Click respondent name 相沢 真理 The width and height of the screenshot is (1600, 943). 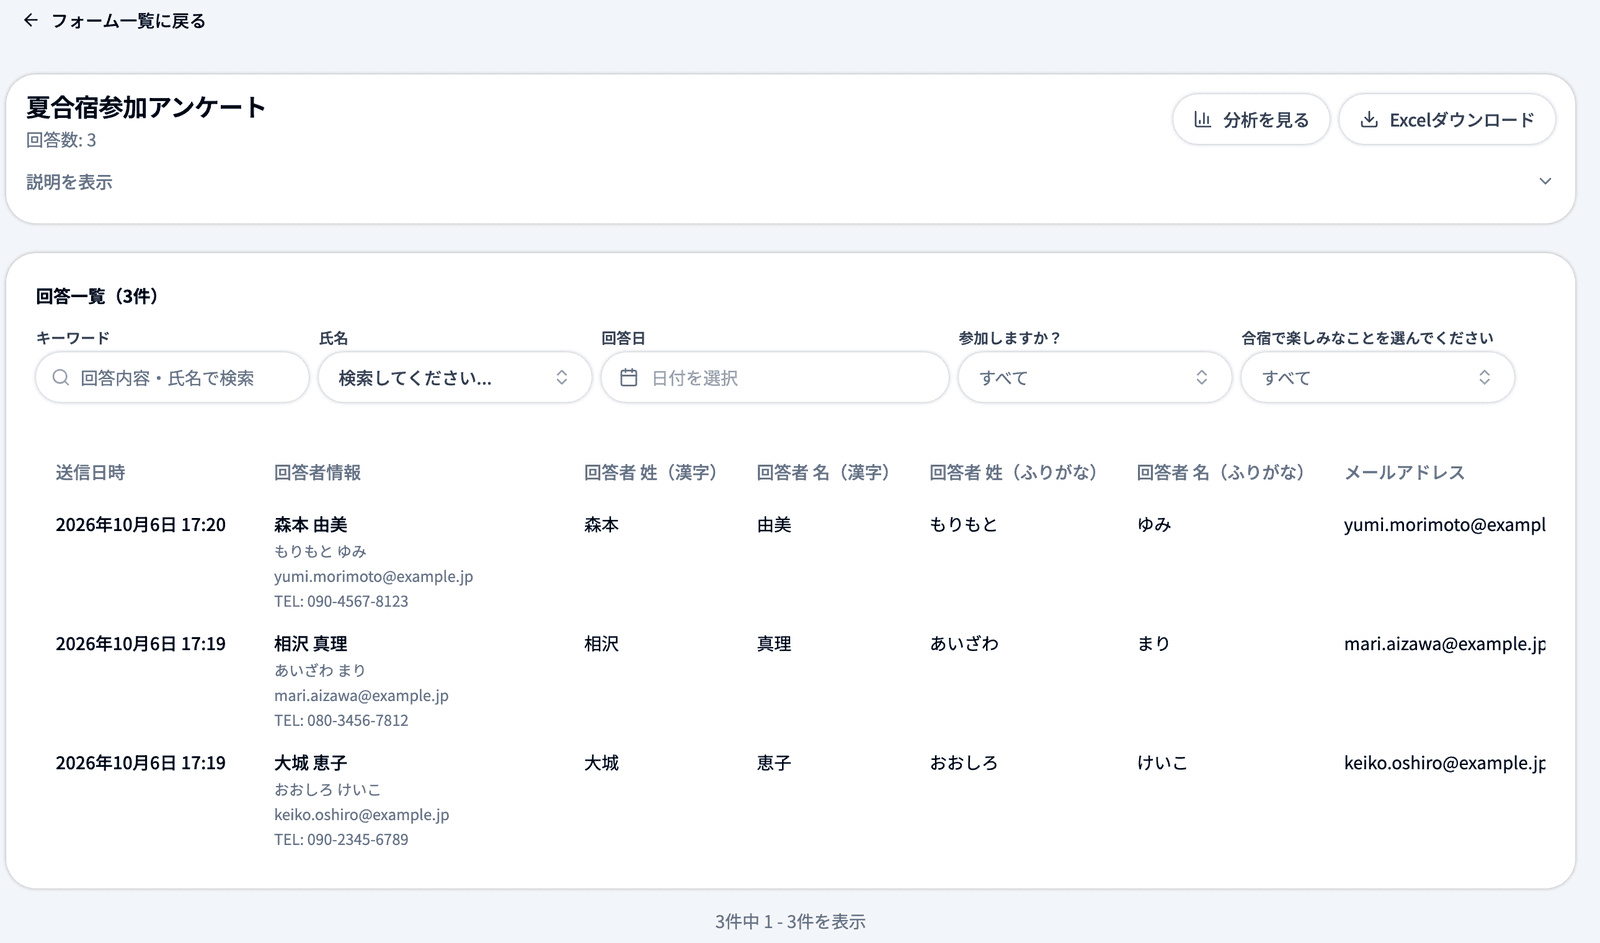pos(311,643)
